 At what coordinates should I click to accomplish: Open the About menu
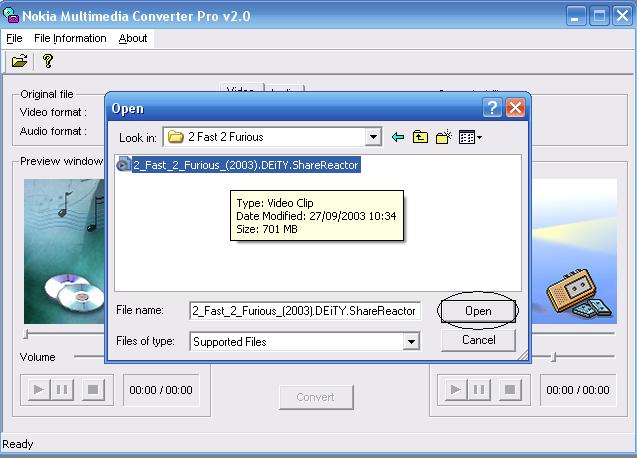(133, 38)
